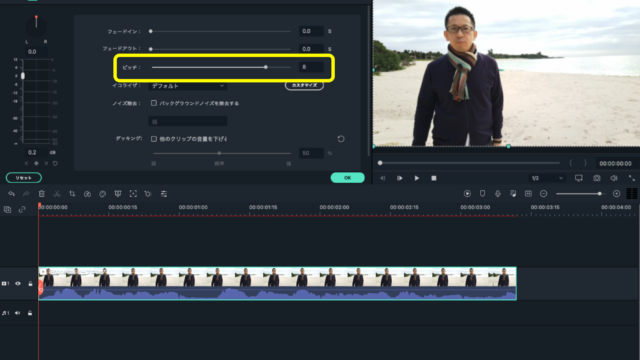
Task: Open the color palette tool
Action: point(102,194)
